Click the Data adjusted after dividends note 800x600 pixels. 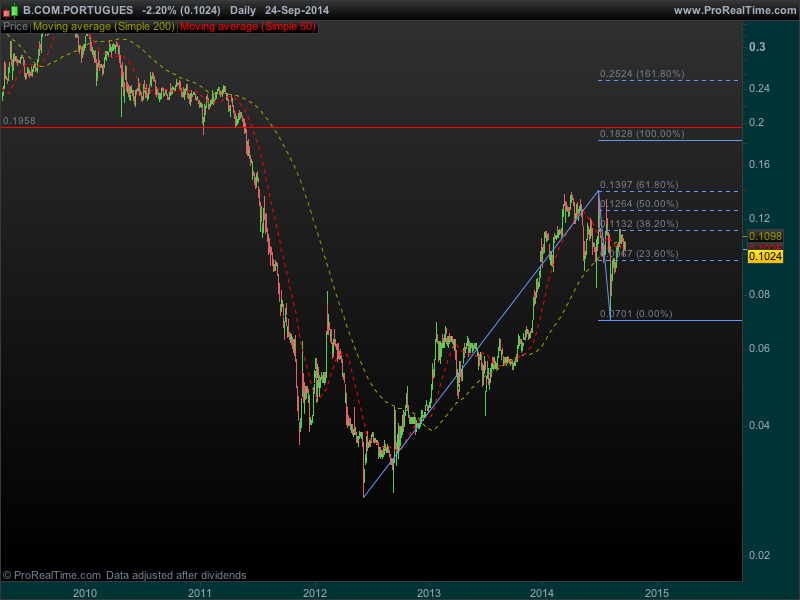[176, 575]
